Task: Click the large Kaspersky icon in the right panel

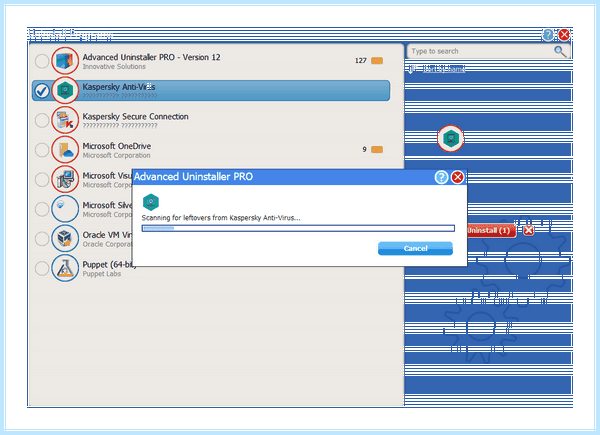Action: coord(451,138)
